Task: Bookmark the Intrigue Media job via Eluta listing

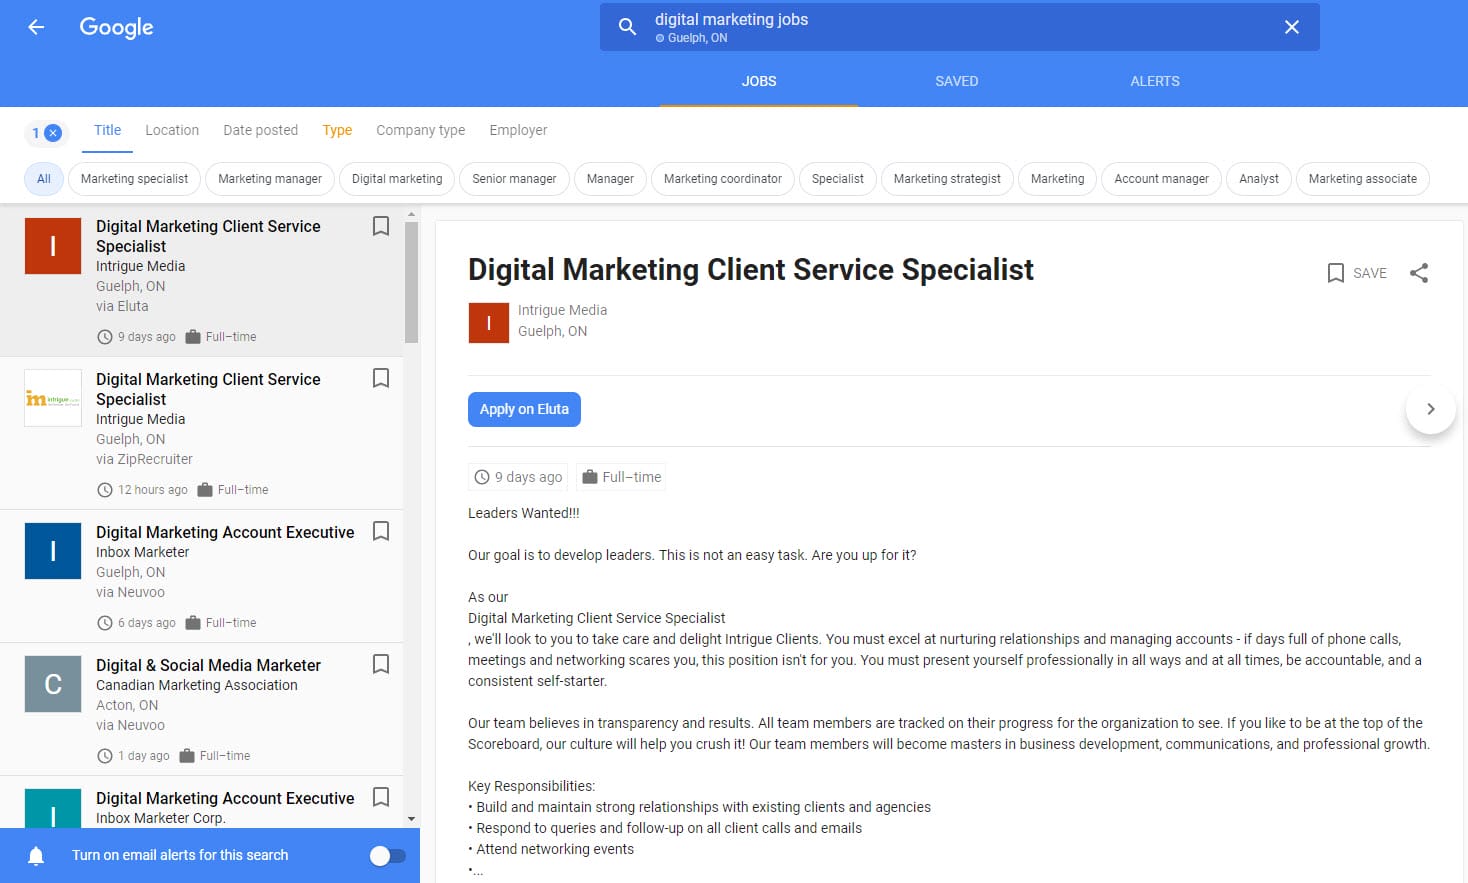Action: coord(381,226)
